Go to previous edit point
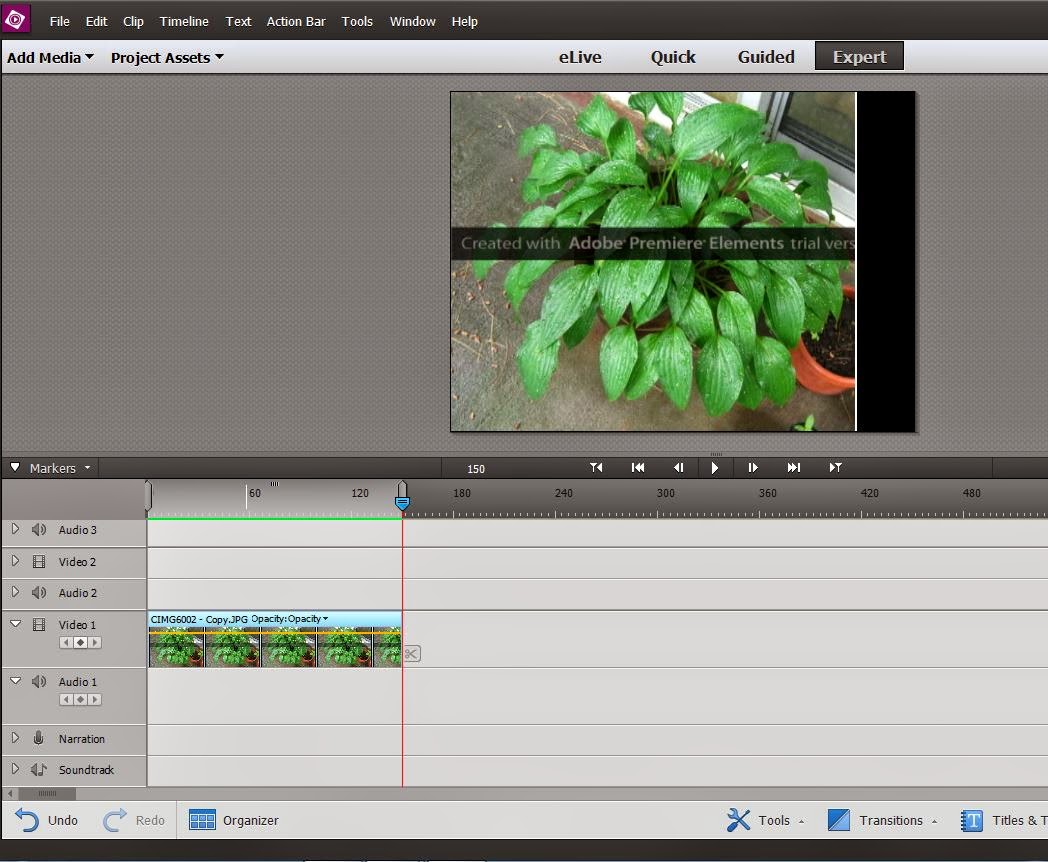Image resolution: width=1048 pixels, height=862 pixels. click(x=596, y=468)
